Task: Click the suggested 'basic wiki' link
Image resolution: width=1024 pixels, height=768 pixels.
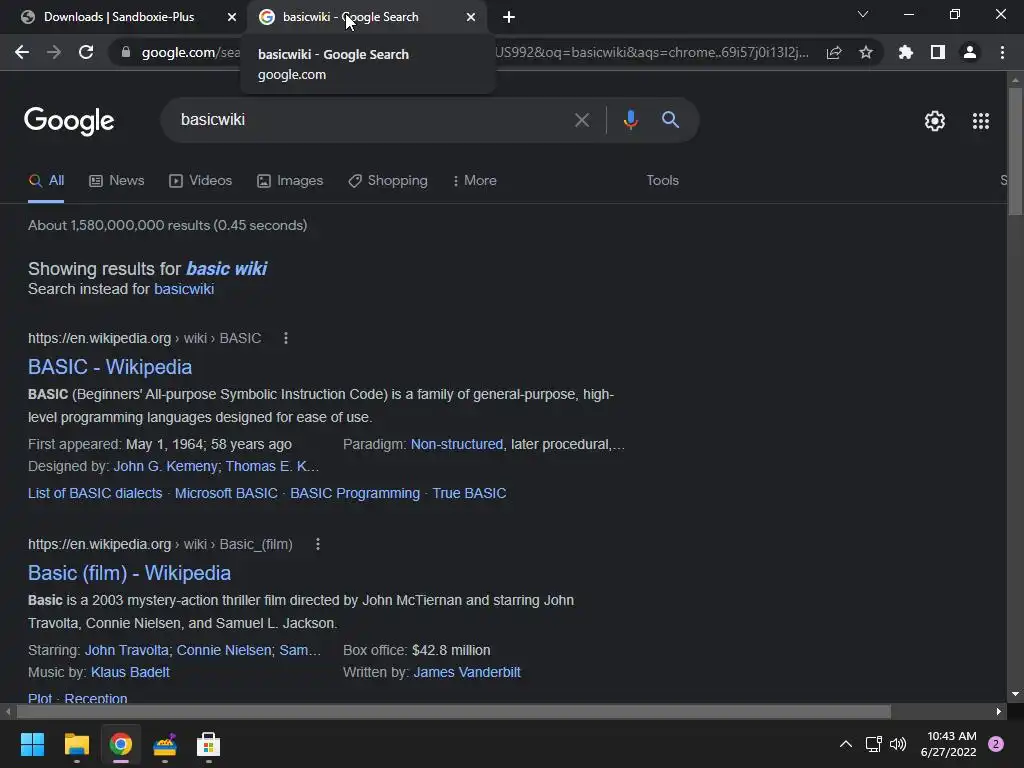Action: (227, 269)
